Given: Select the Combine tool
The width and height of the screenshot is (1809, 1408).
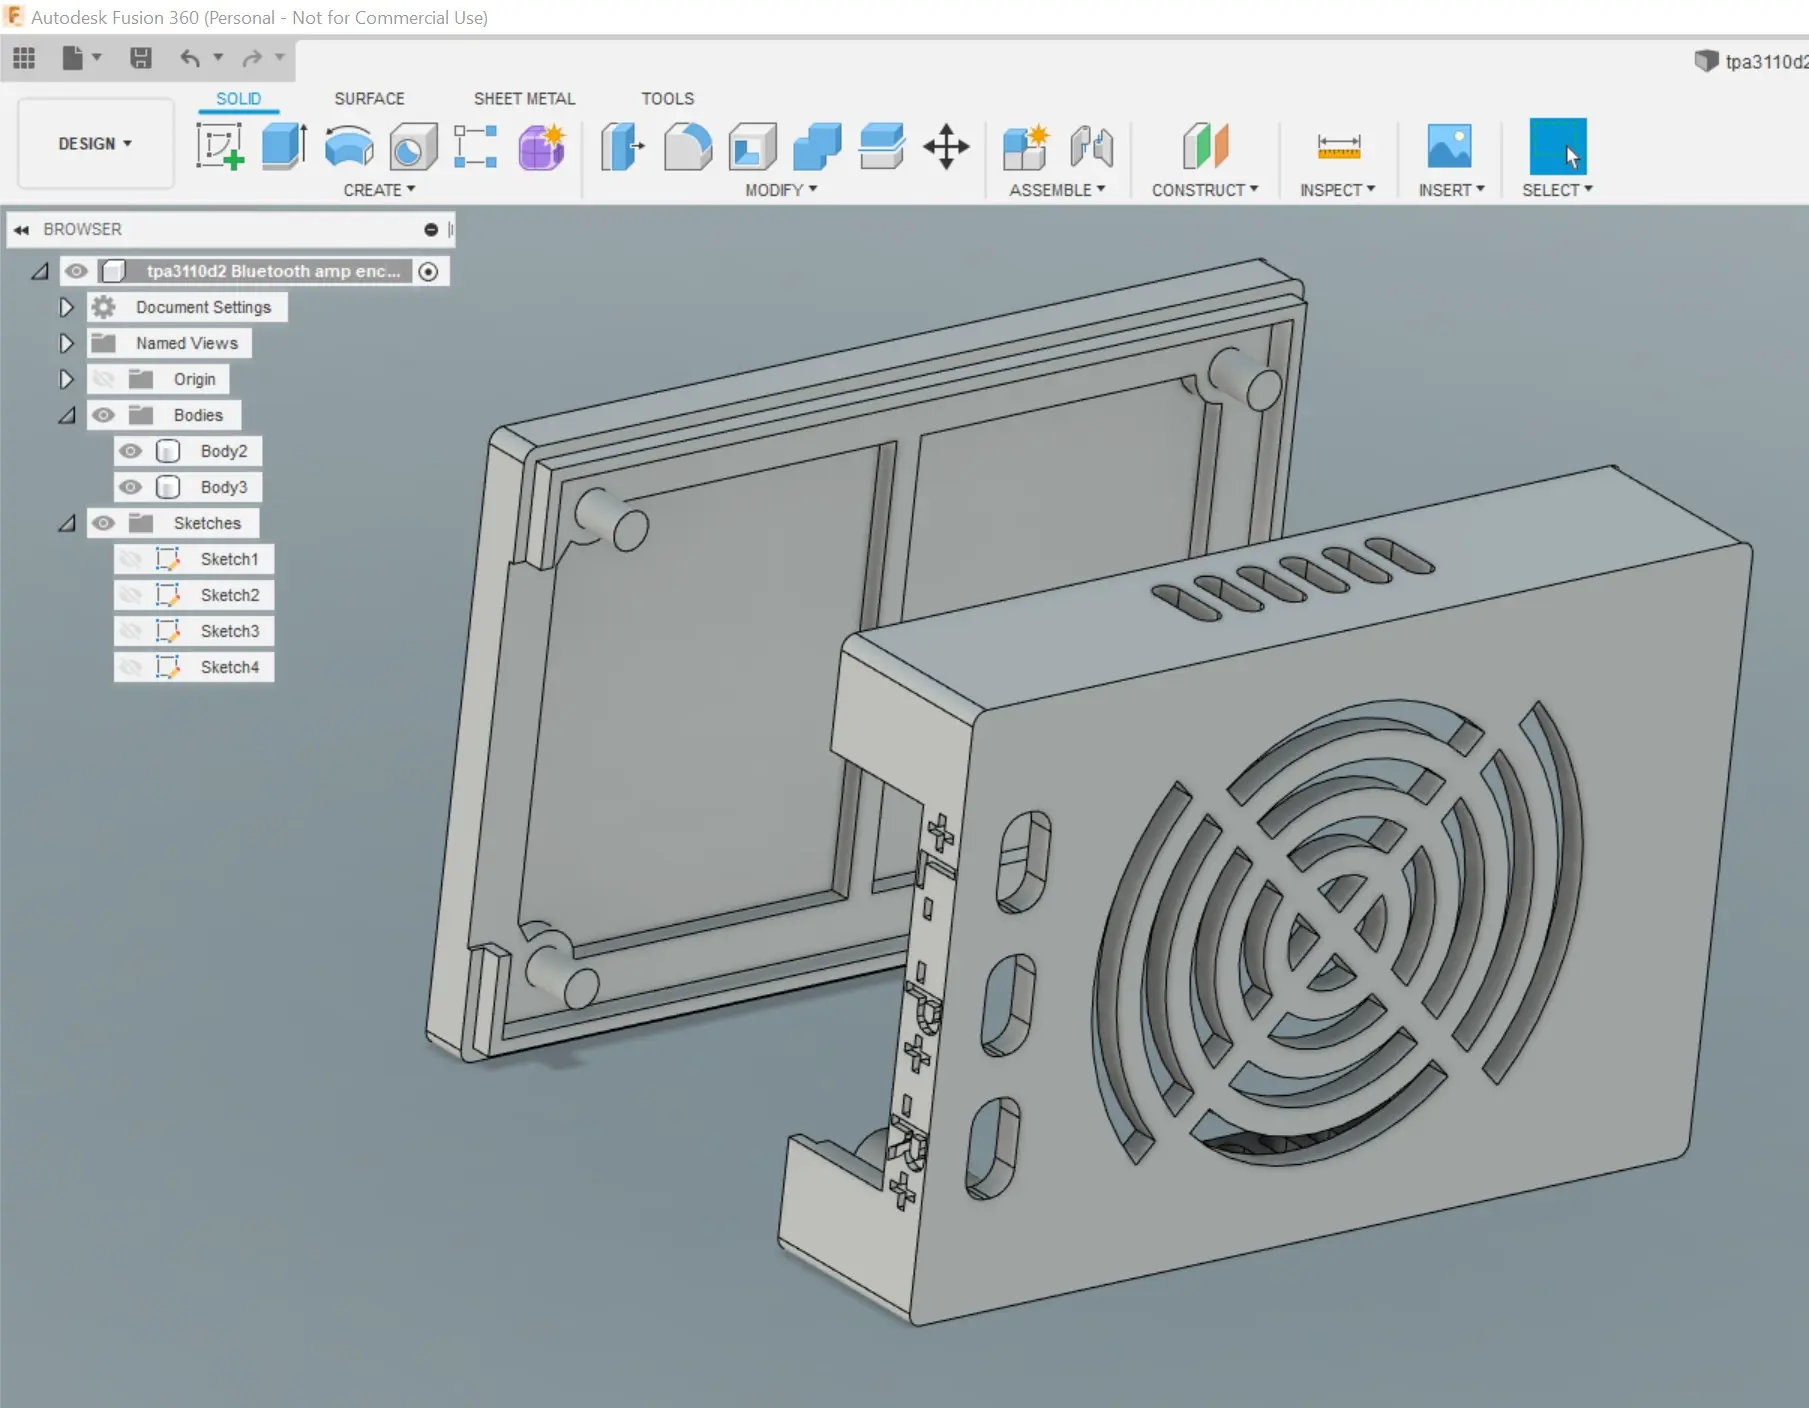Looking at the screenshot, I should click(817, 146).
